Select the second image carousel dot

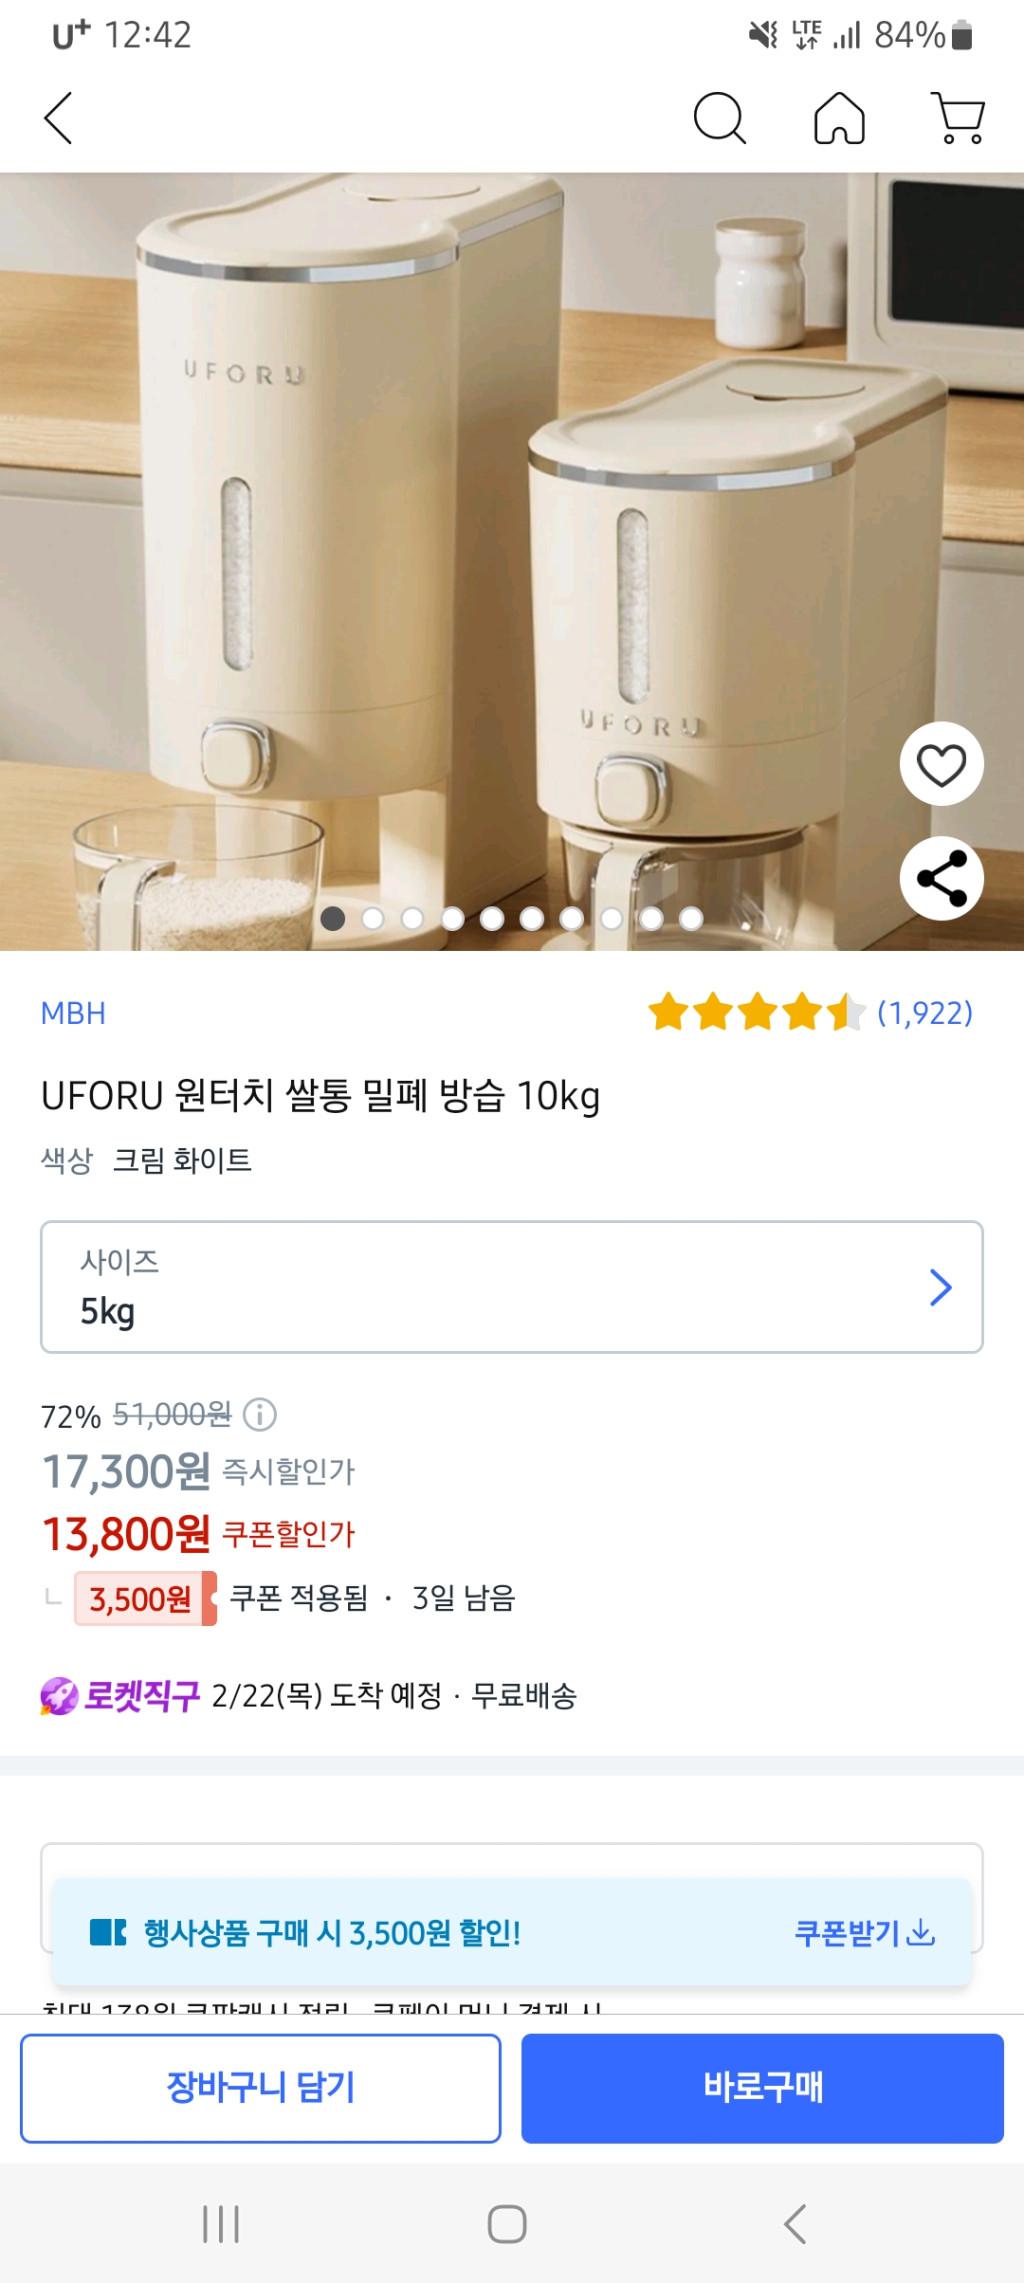pos(373,918)
